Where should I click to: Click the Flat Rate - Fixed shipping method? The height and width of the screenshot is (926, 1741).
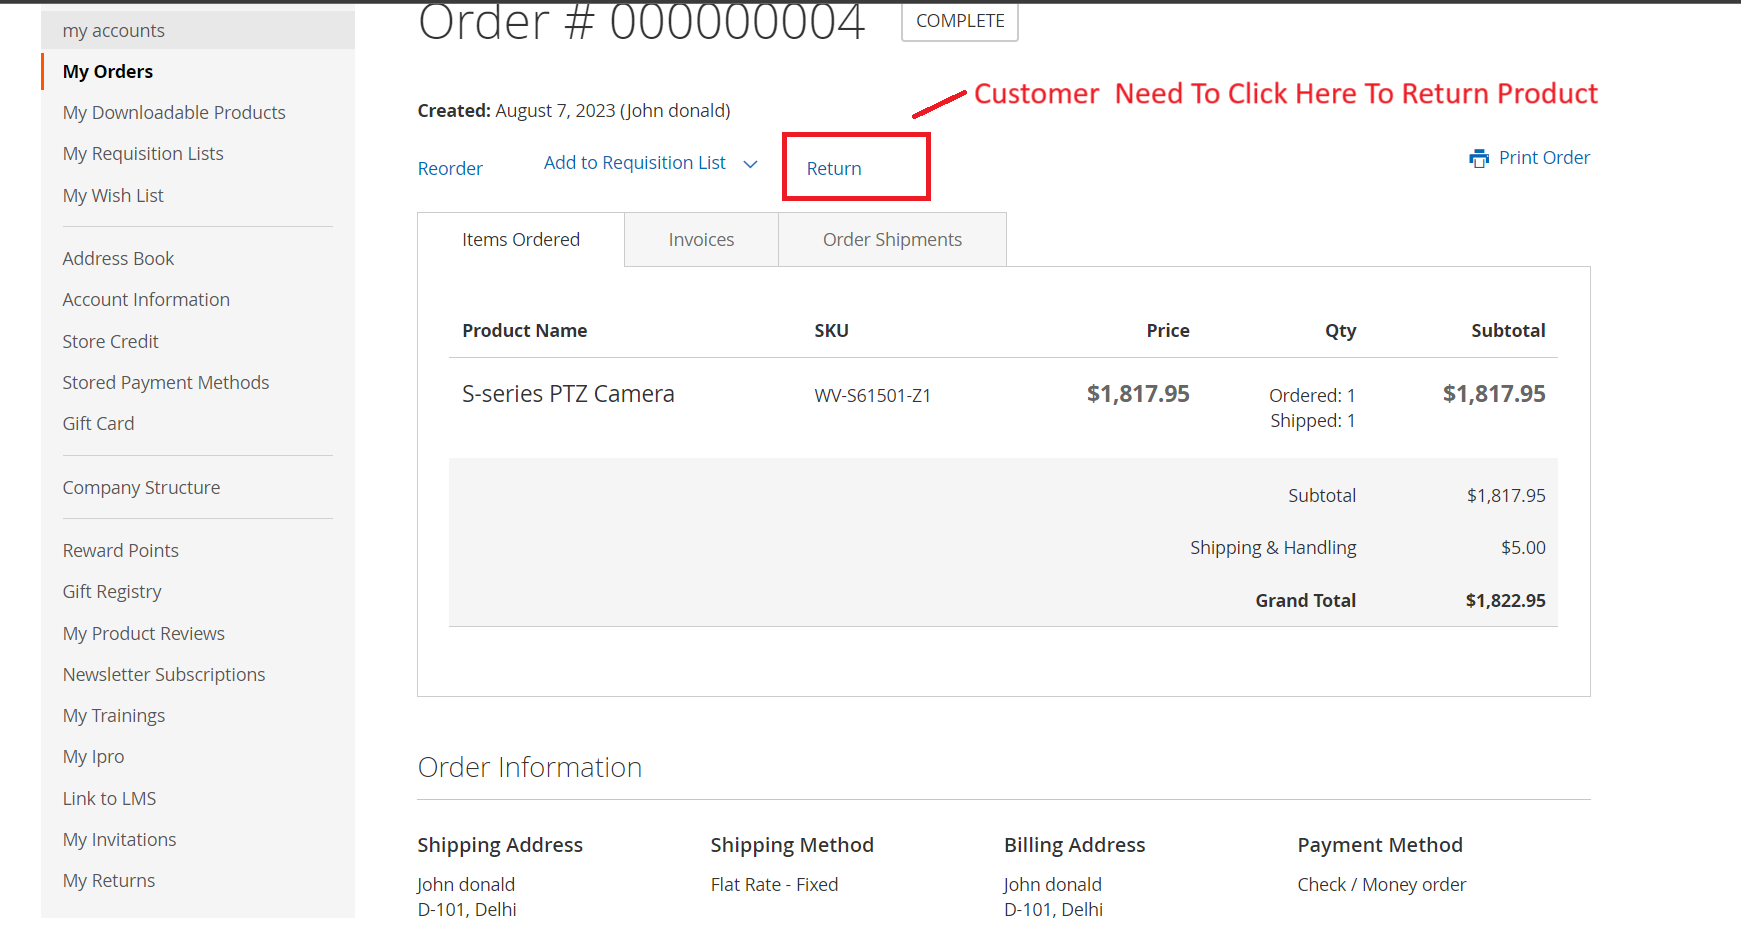pos(774,885)
